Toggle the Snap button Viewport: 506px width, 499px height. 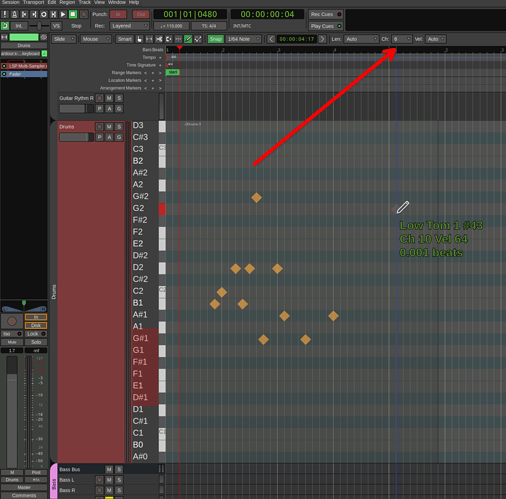coord(216,39)
